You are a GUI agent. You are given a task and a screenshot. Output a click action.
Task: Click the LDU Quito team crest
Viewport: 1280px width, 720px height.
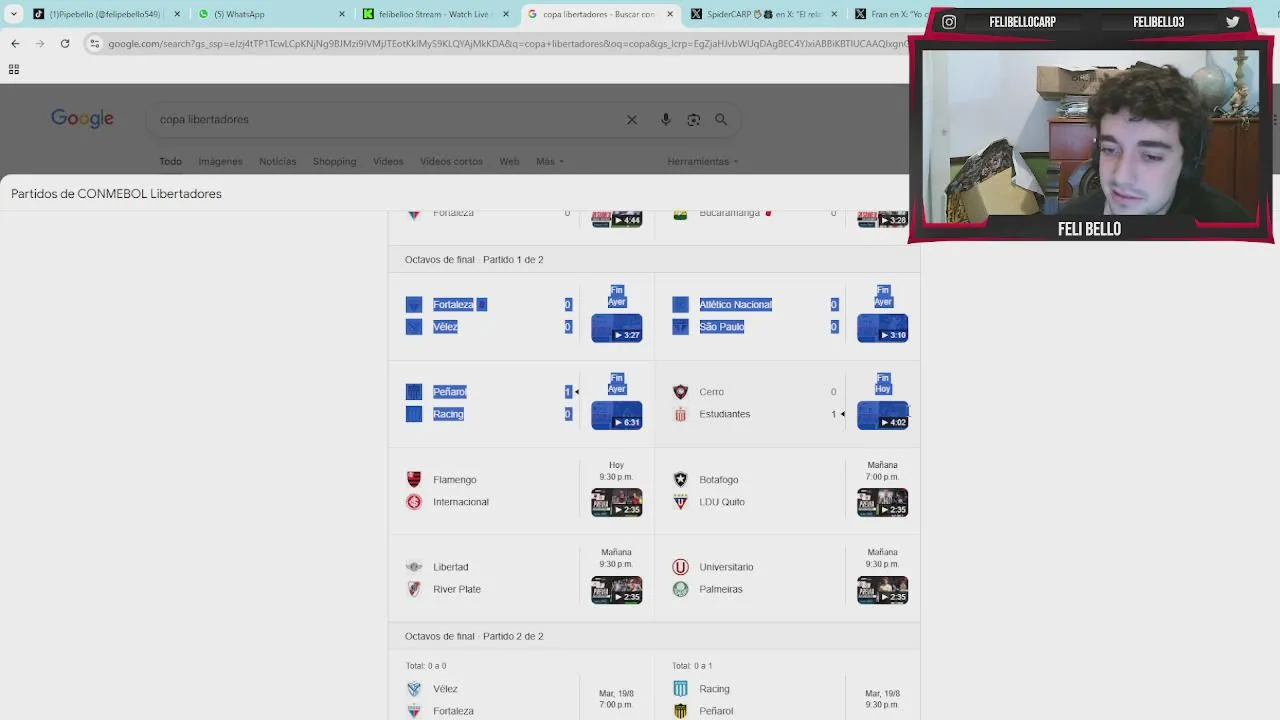680,502
